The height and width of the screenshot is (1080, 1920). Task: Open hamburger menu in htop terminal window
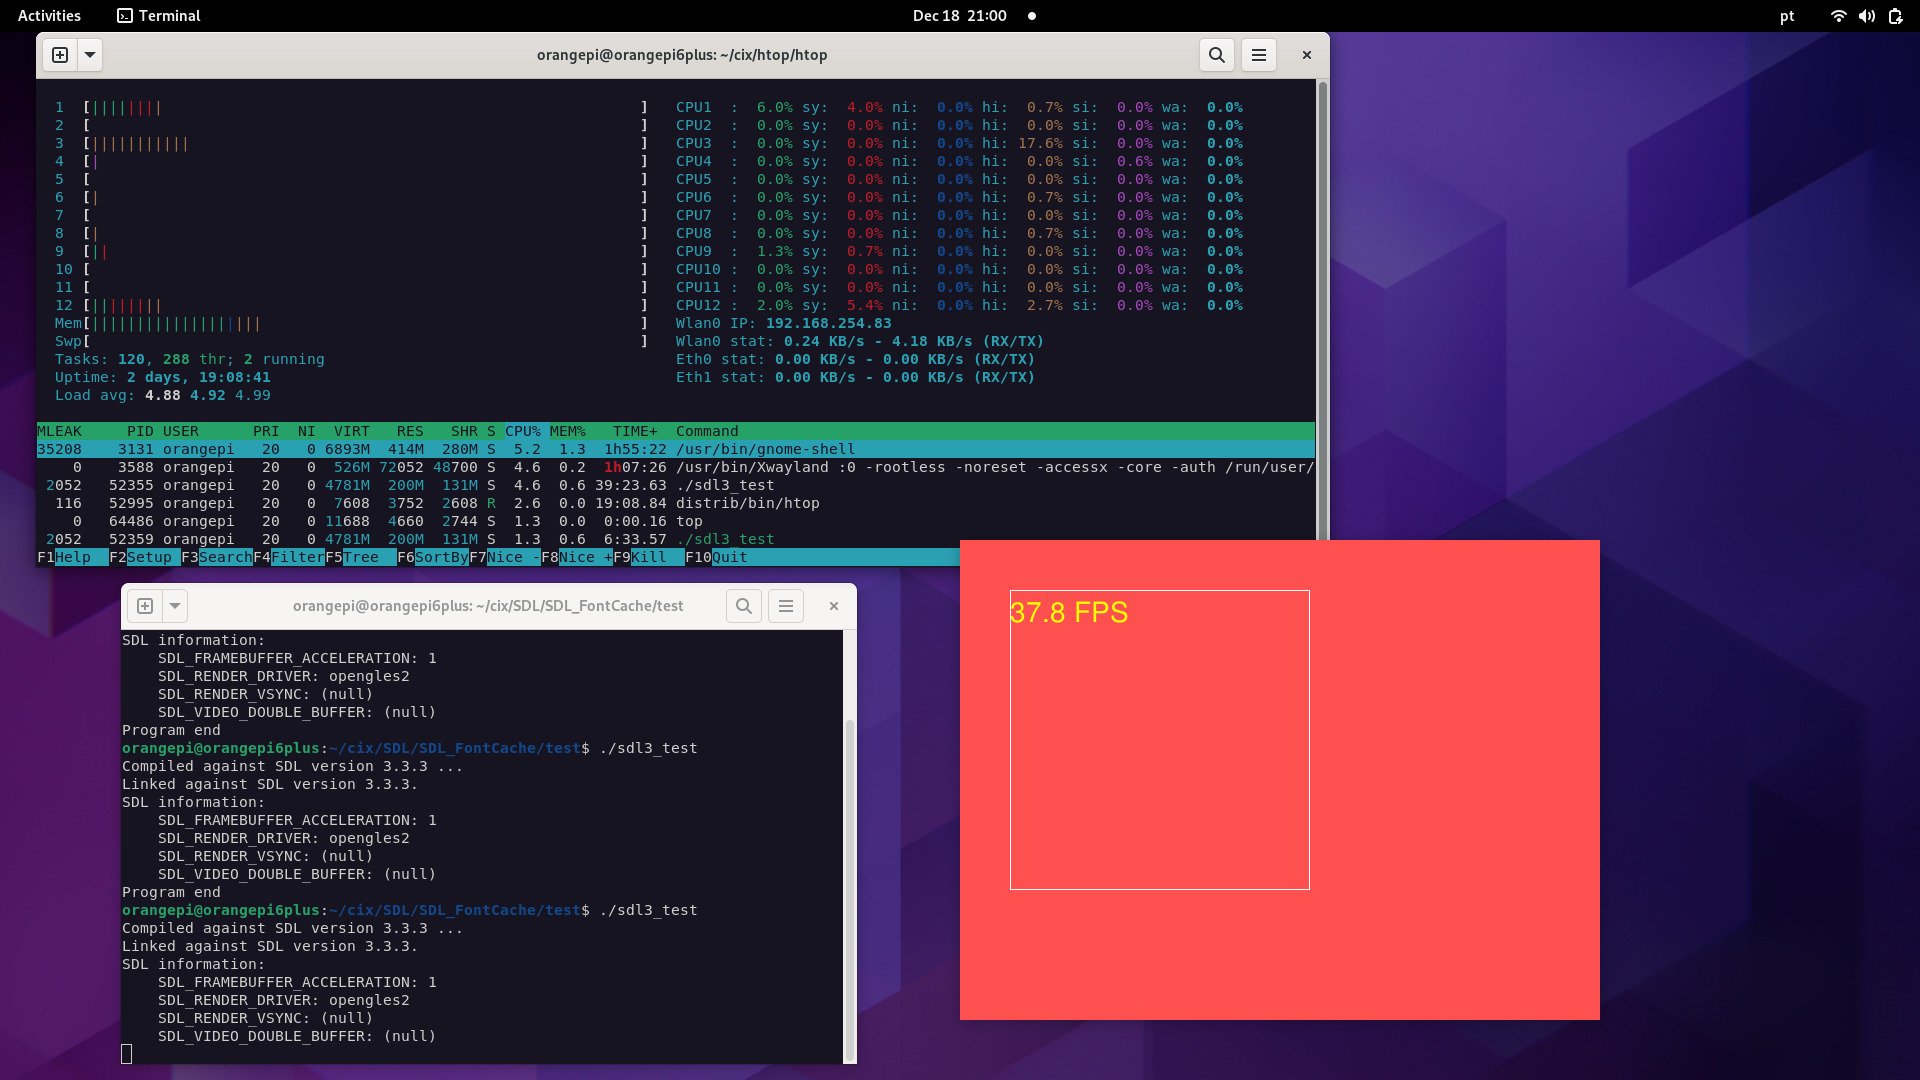click(x=1259, y=55)
